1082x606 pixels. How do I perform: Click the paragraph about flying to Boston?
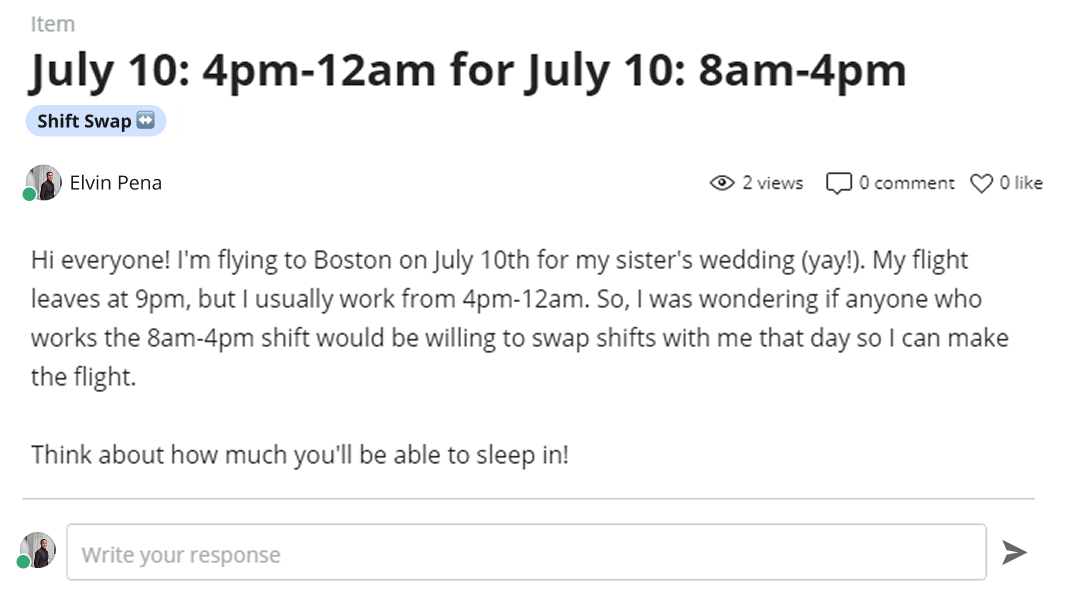pos(520,318)
